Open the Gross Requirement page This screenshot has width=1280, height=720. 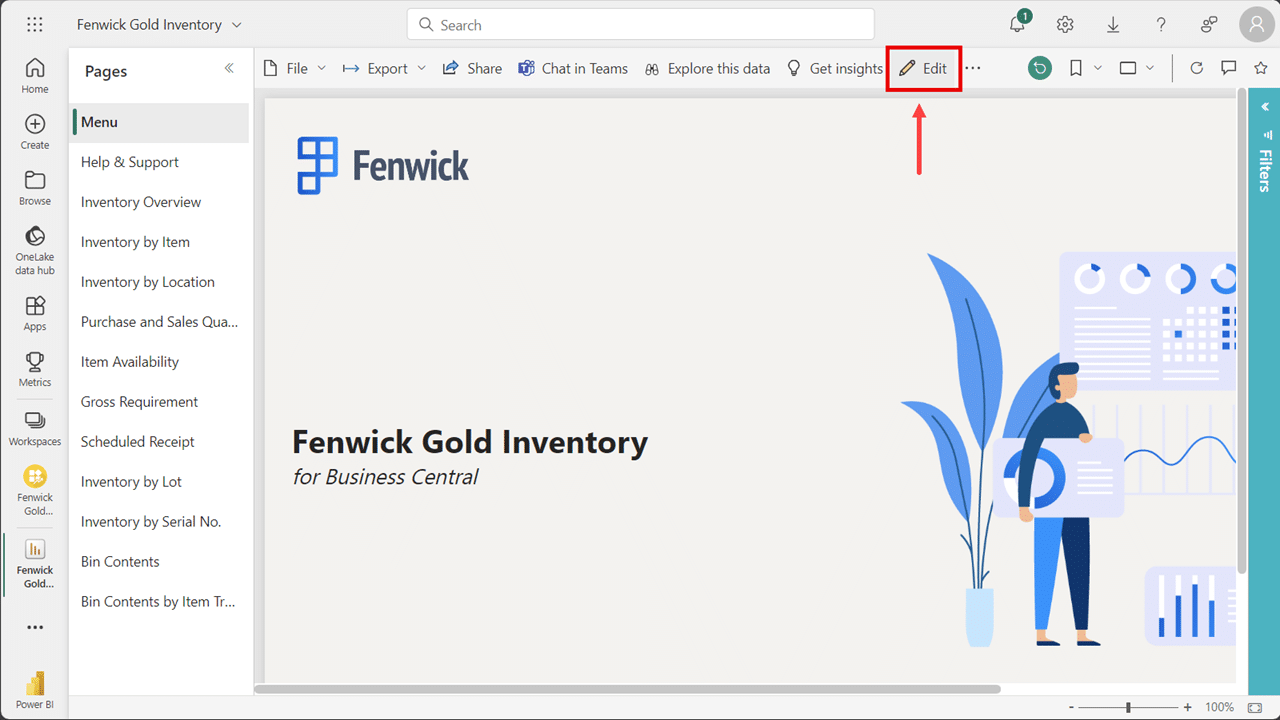pyautogui.click(x=160, y=402)
